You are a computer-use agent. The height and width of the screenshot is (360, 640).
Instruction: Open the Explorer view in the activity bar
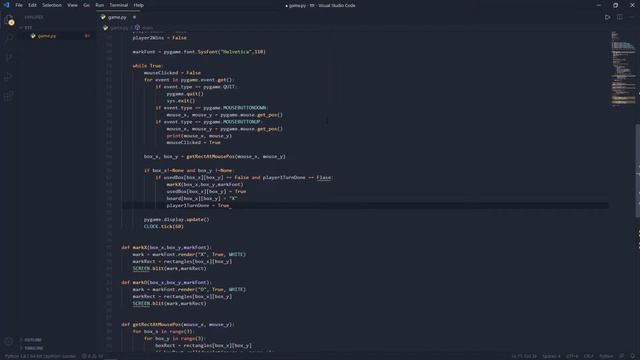click(9, 20)
